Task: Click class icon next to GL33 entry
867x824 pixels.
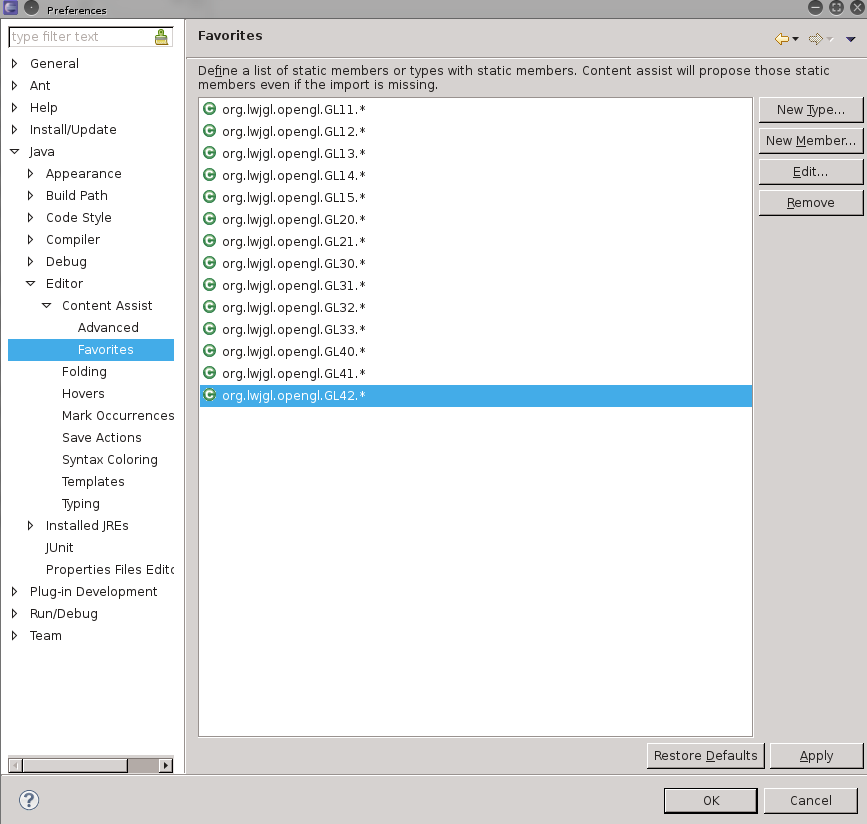Action: 210,329
